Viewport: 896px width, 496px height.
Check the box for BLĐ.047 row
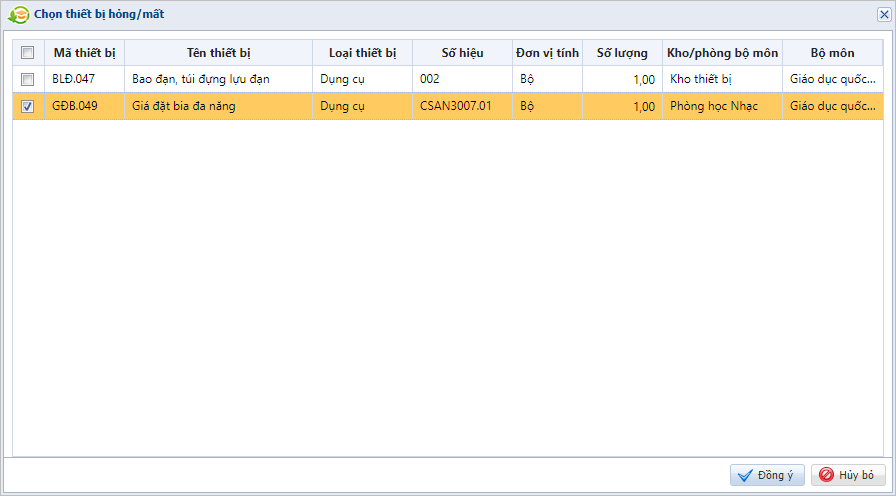point(27,79)
